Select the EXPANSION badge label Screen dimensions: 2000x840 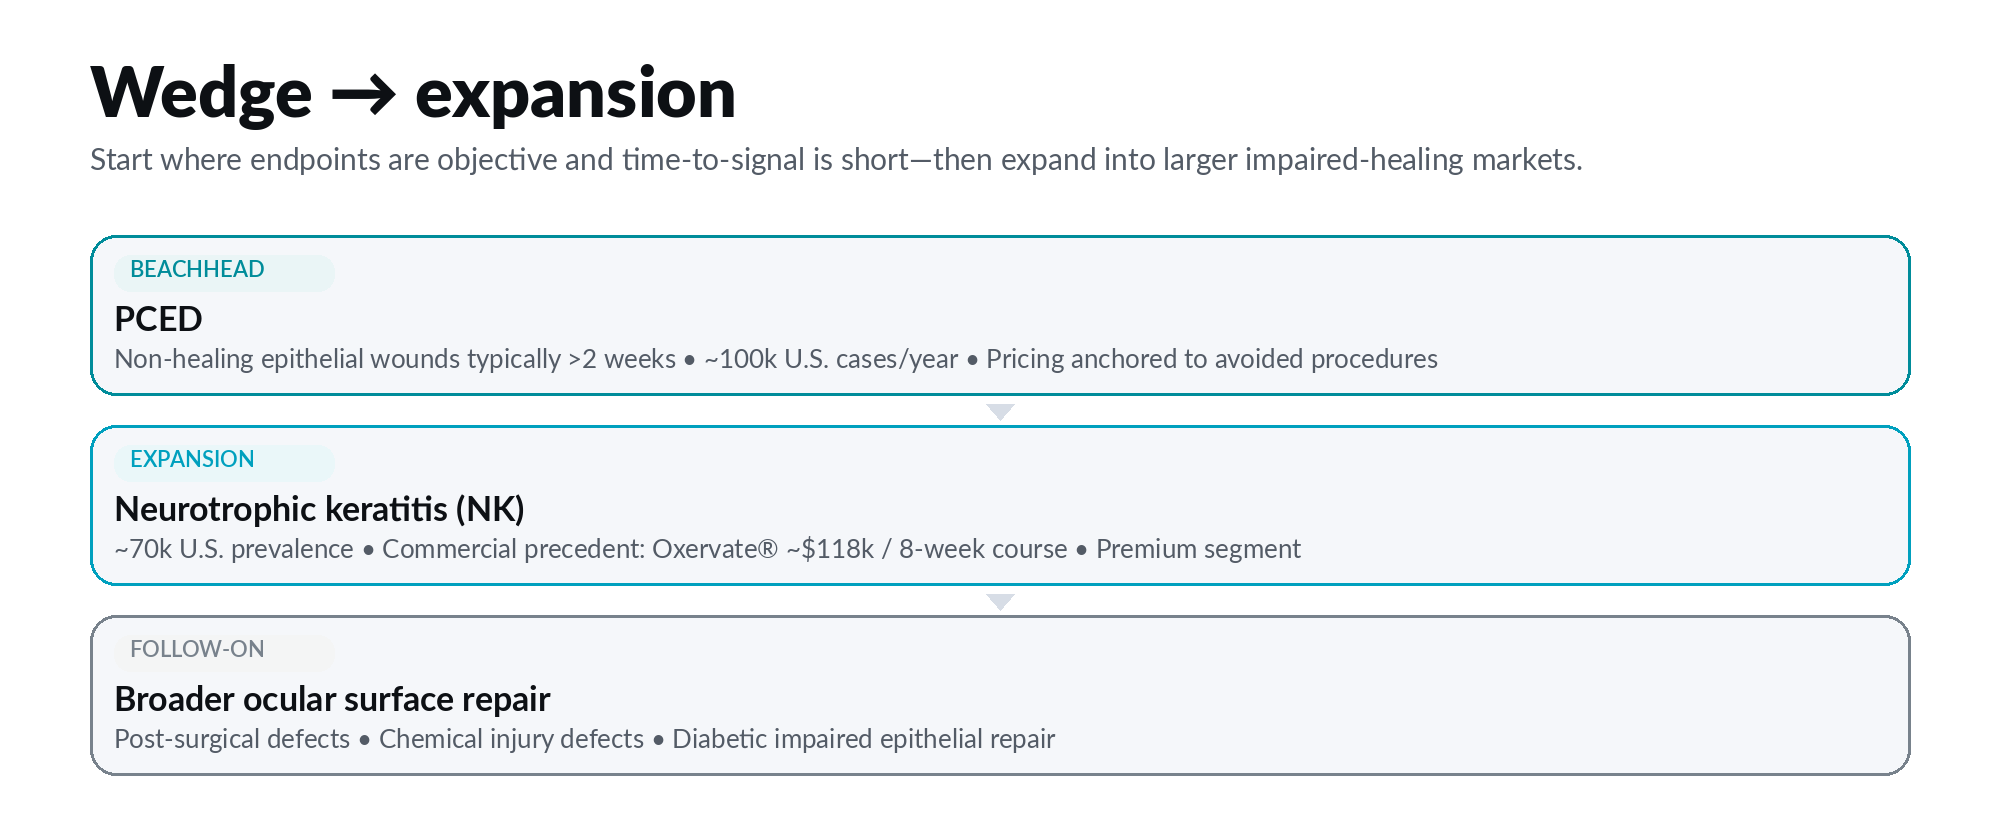(192, 460)
